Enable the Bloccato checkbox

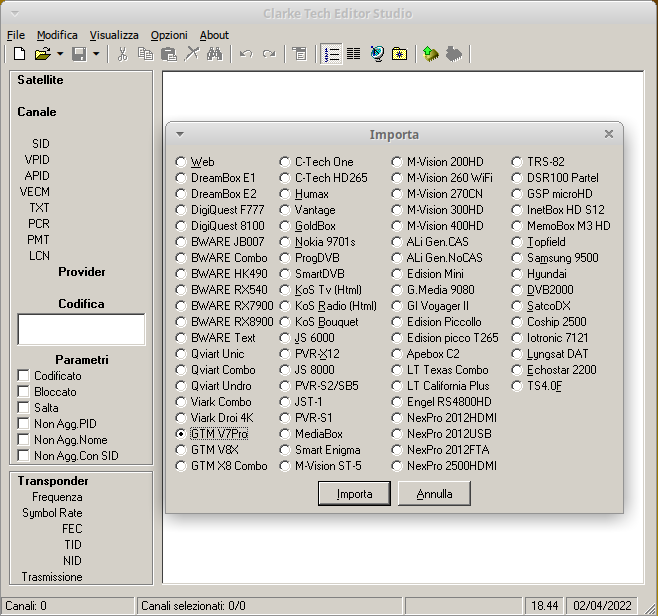[24, 392]
